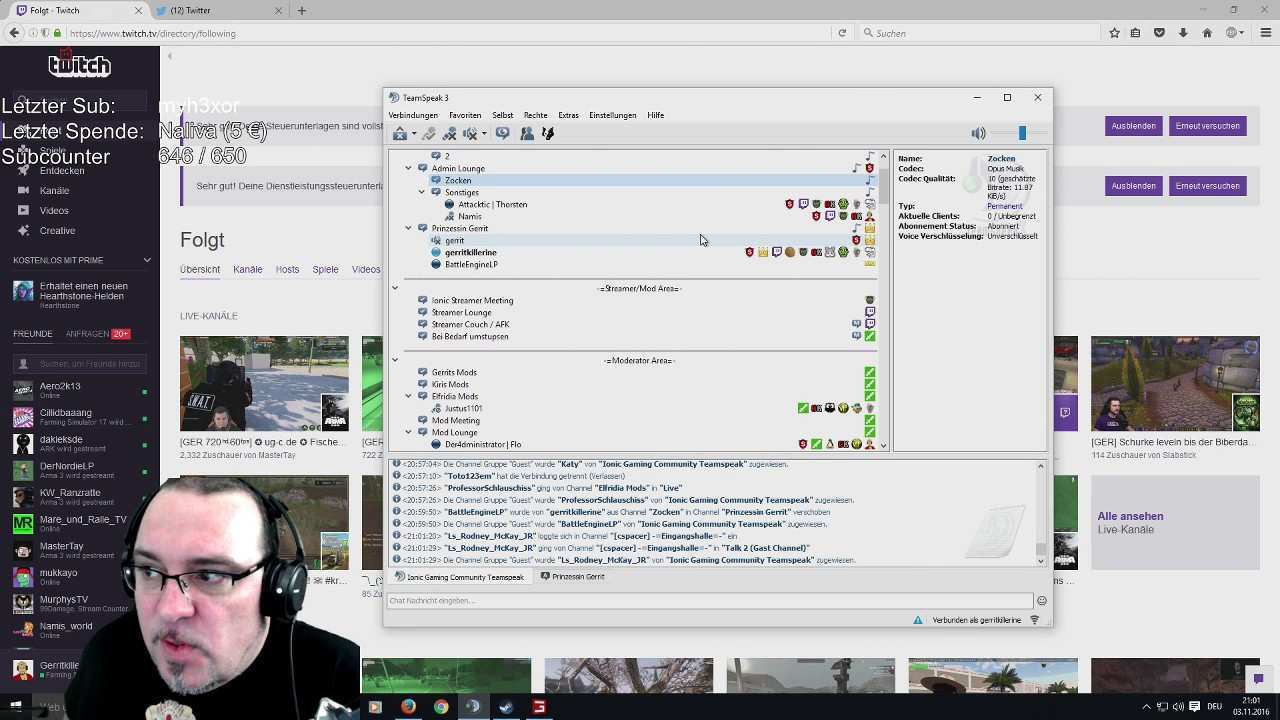
Task: Click the speaker volume icon in TeamSpeak
Action: pos(978,133)
